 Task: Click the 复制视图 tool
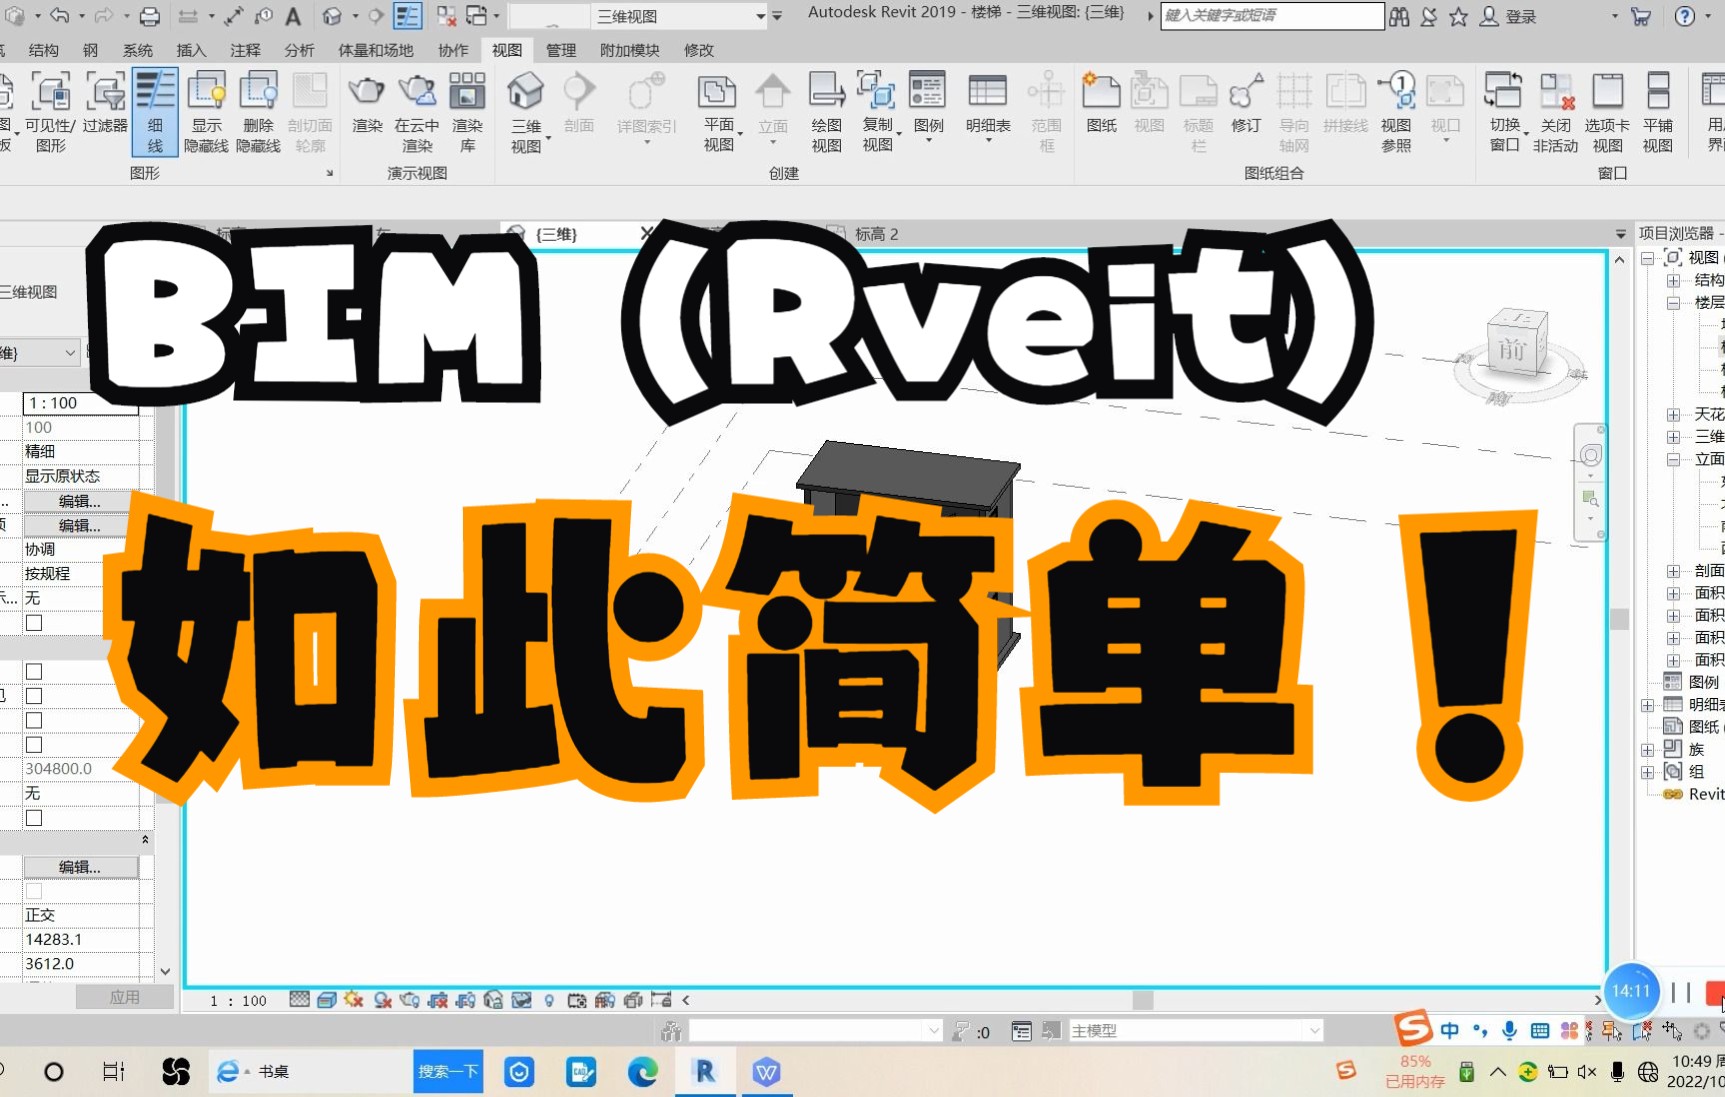[877, 111]
